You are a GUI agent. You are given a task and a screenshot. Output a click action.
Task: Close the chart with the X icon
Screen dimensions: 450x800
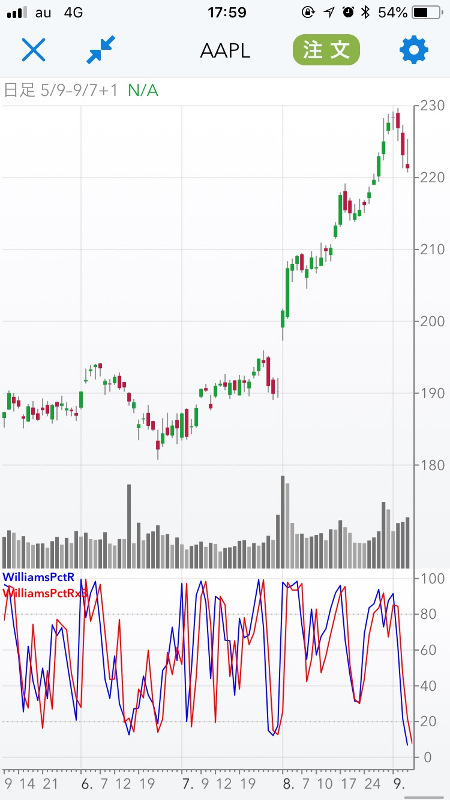click(x=34, y=50)
